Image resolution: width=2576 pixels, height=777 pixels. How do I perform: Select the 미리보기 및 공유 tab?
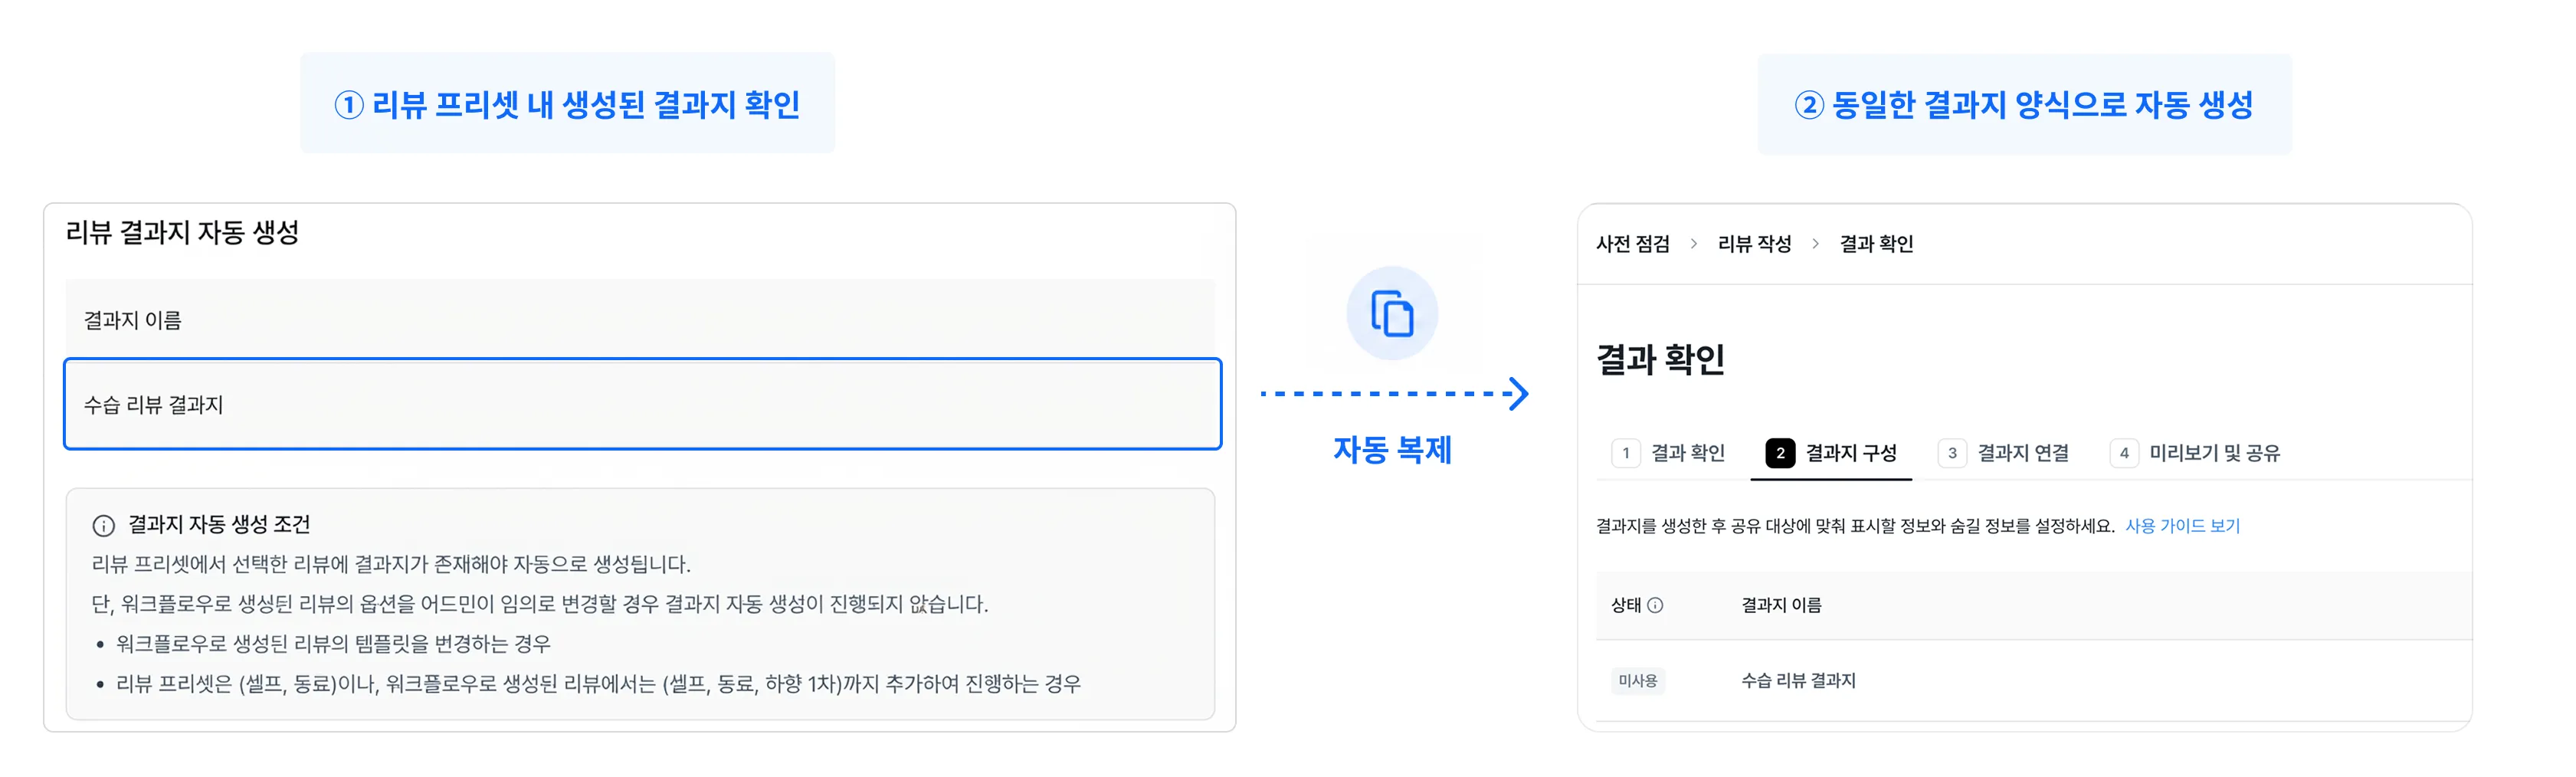(2195, 454)
